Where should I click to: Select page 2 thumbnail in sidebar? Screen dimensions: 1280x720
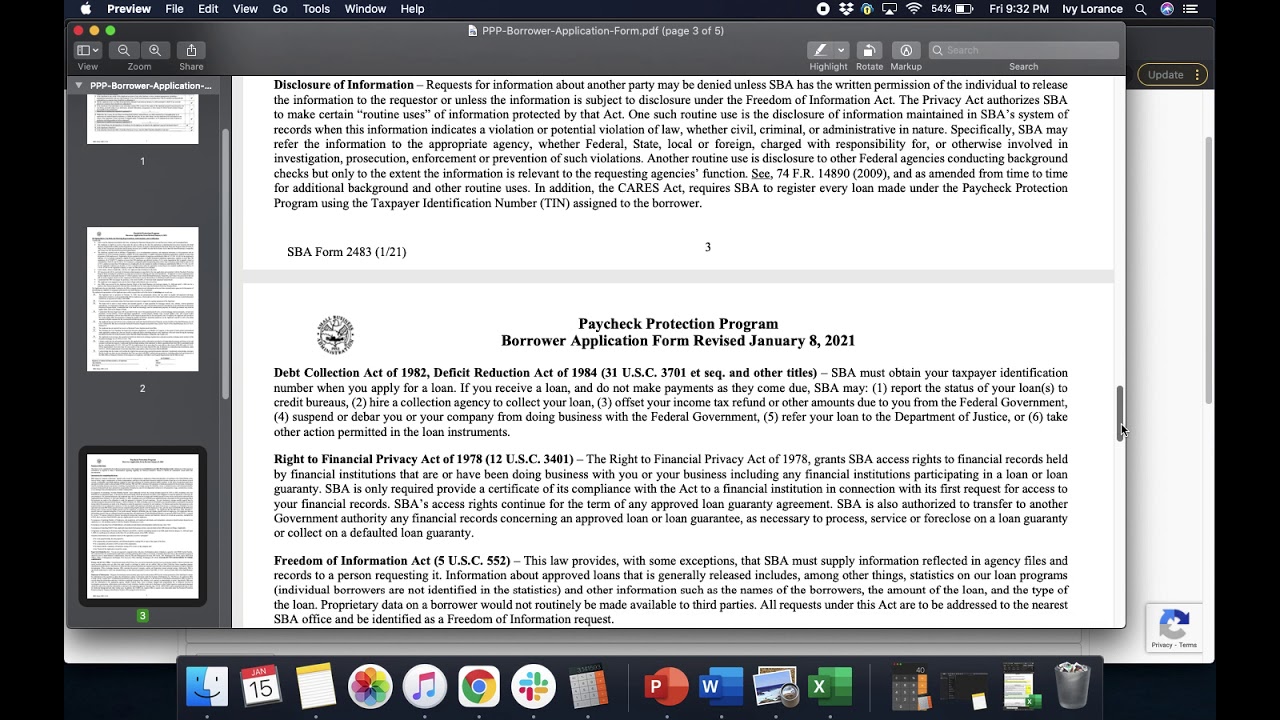(x=142, y=299)
